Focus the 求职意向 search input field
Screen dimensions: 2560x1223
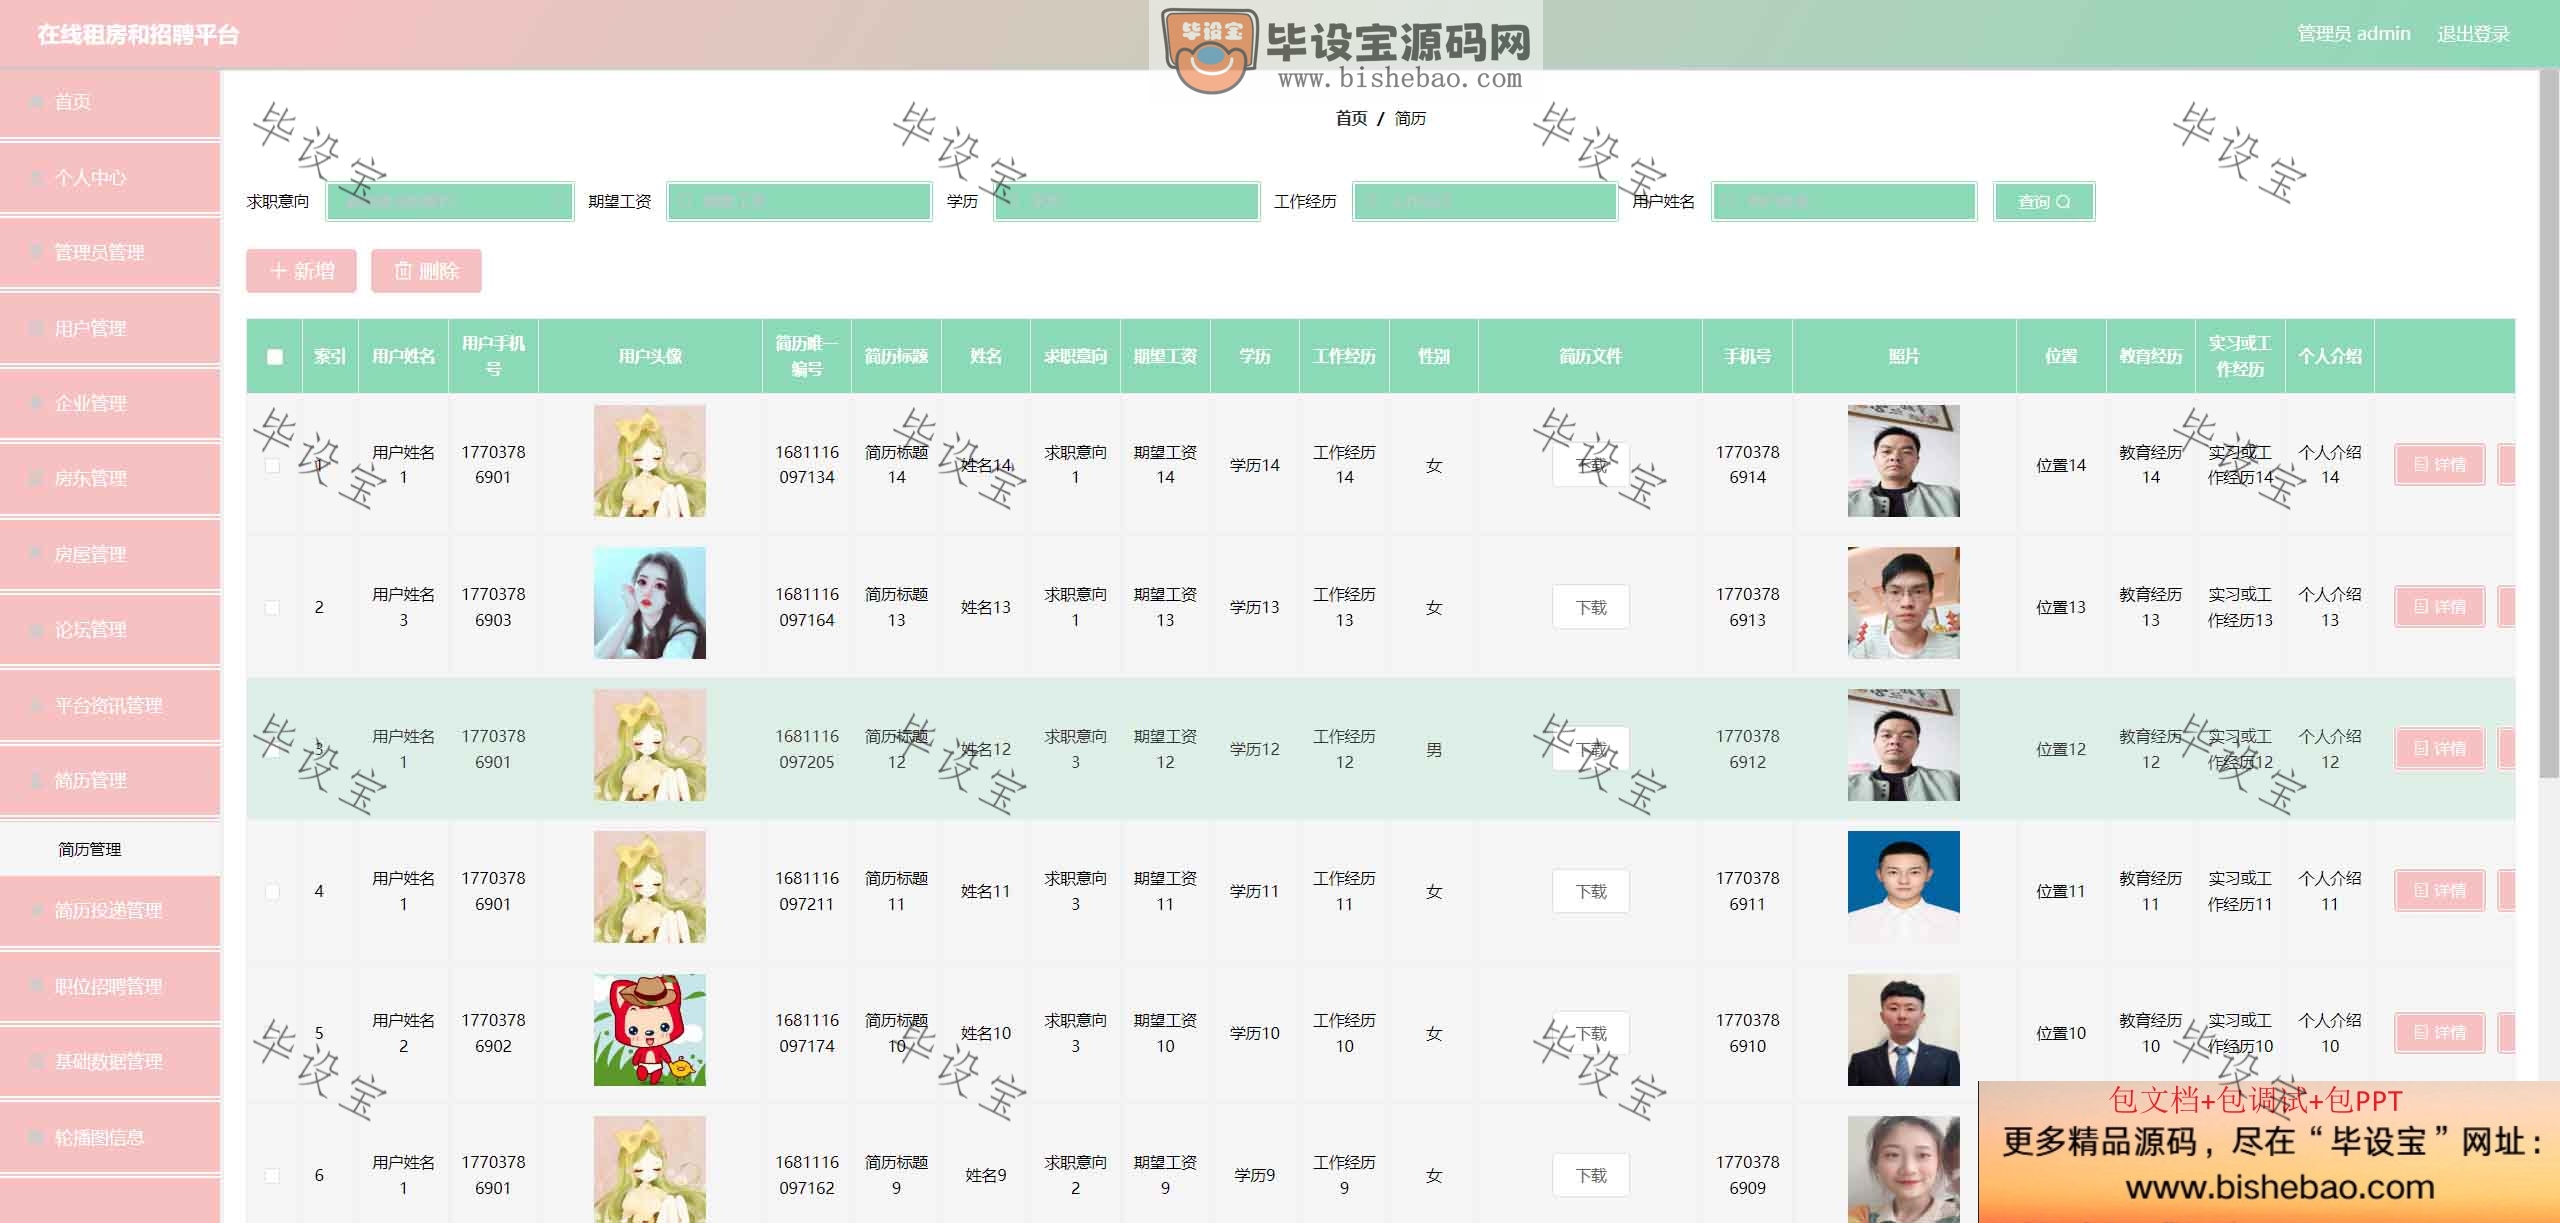click(x=450, y=201)
